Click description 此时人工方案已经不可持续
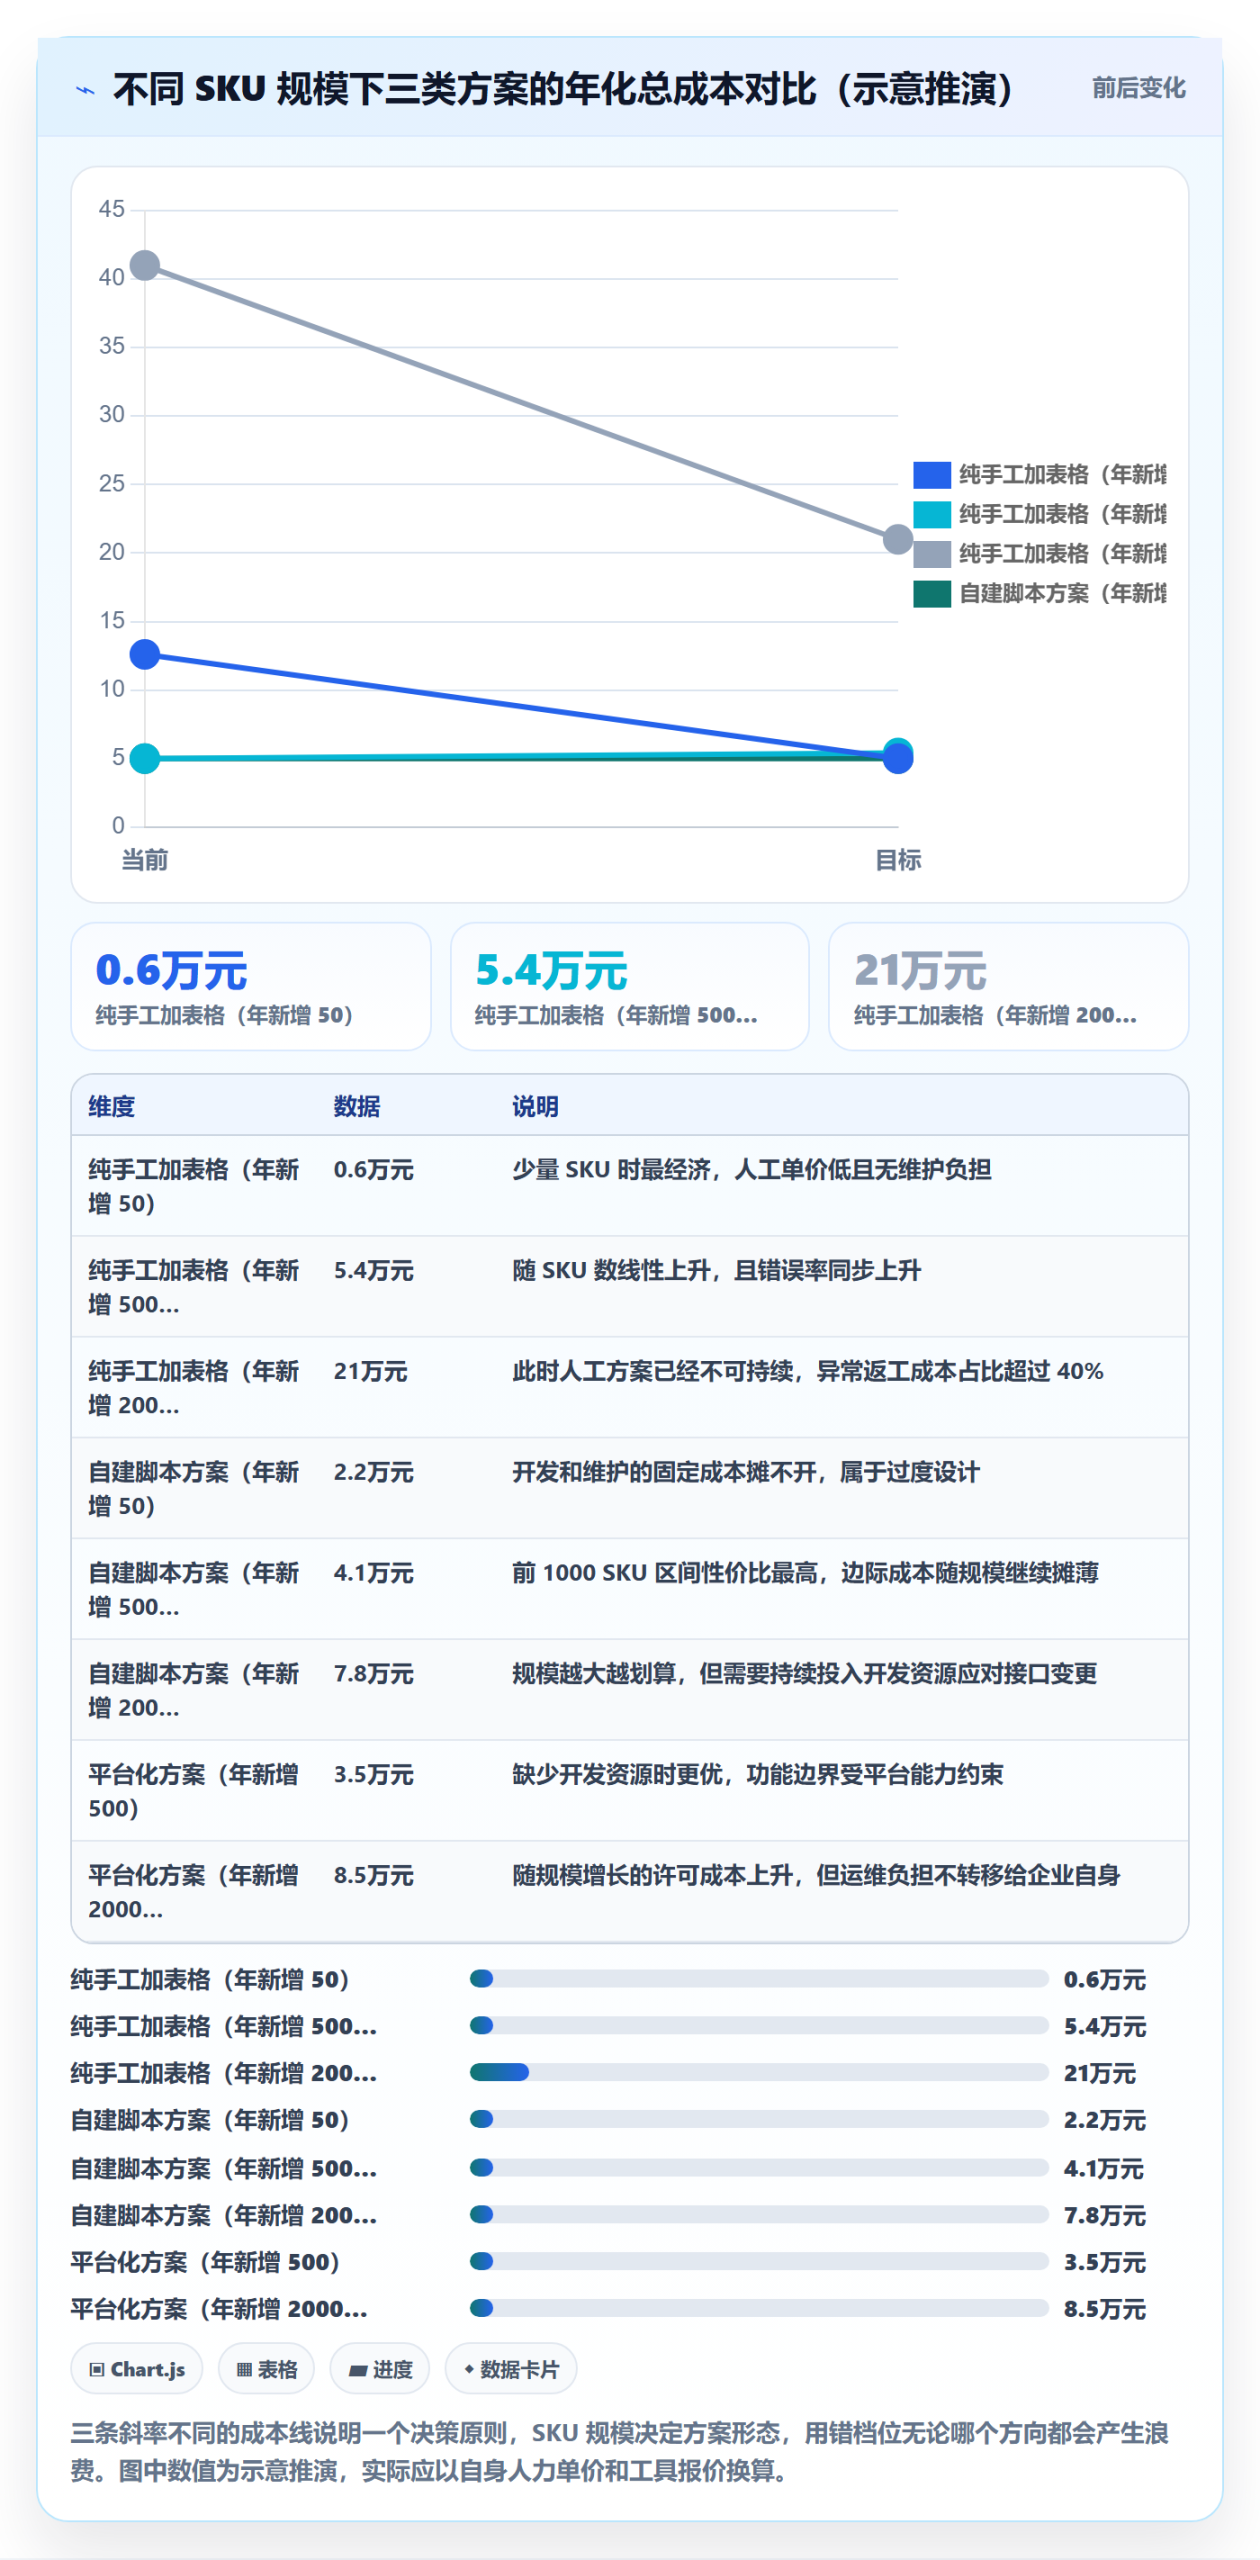1260x2560 pixels. (x=808, y=1371)
